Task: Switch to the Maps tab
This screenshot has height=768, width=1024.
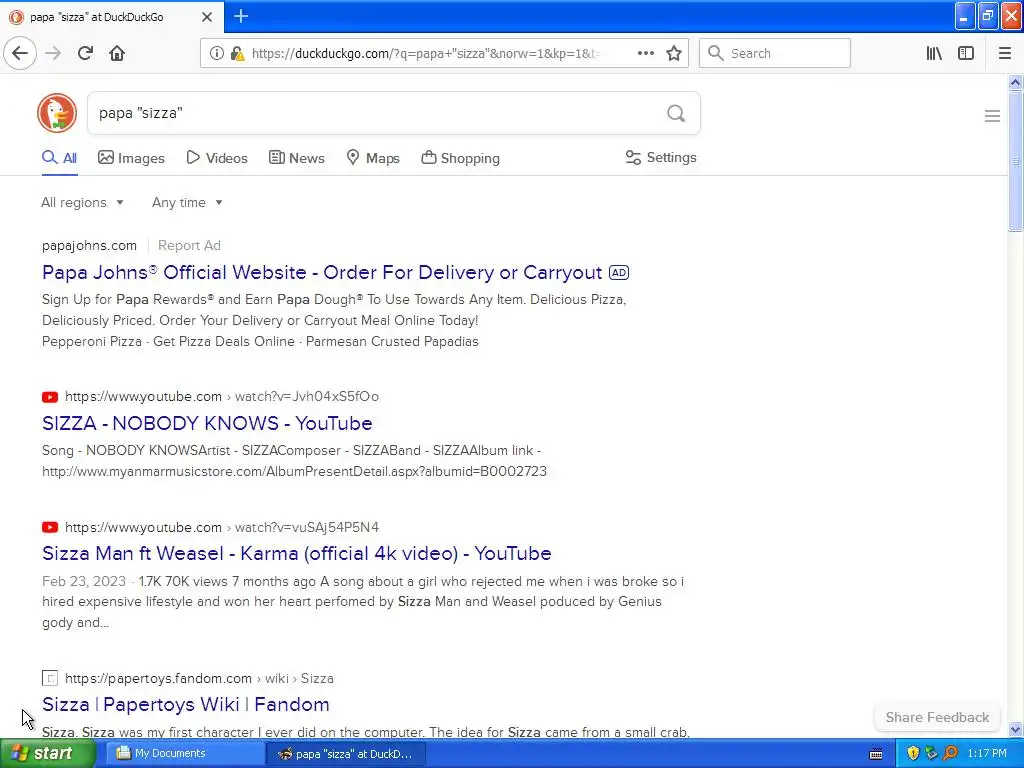Action: coord(373,158)
